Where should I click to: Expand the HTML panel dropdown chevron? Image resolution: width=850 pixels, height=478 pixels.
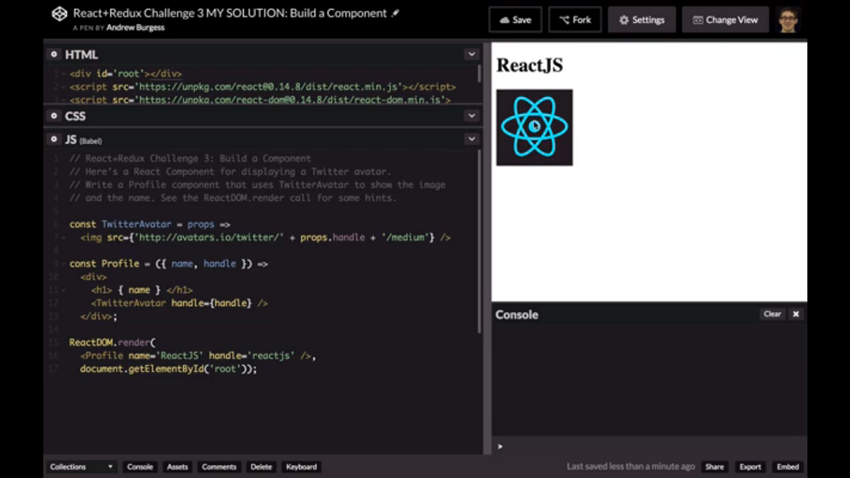(472, 54)
